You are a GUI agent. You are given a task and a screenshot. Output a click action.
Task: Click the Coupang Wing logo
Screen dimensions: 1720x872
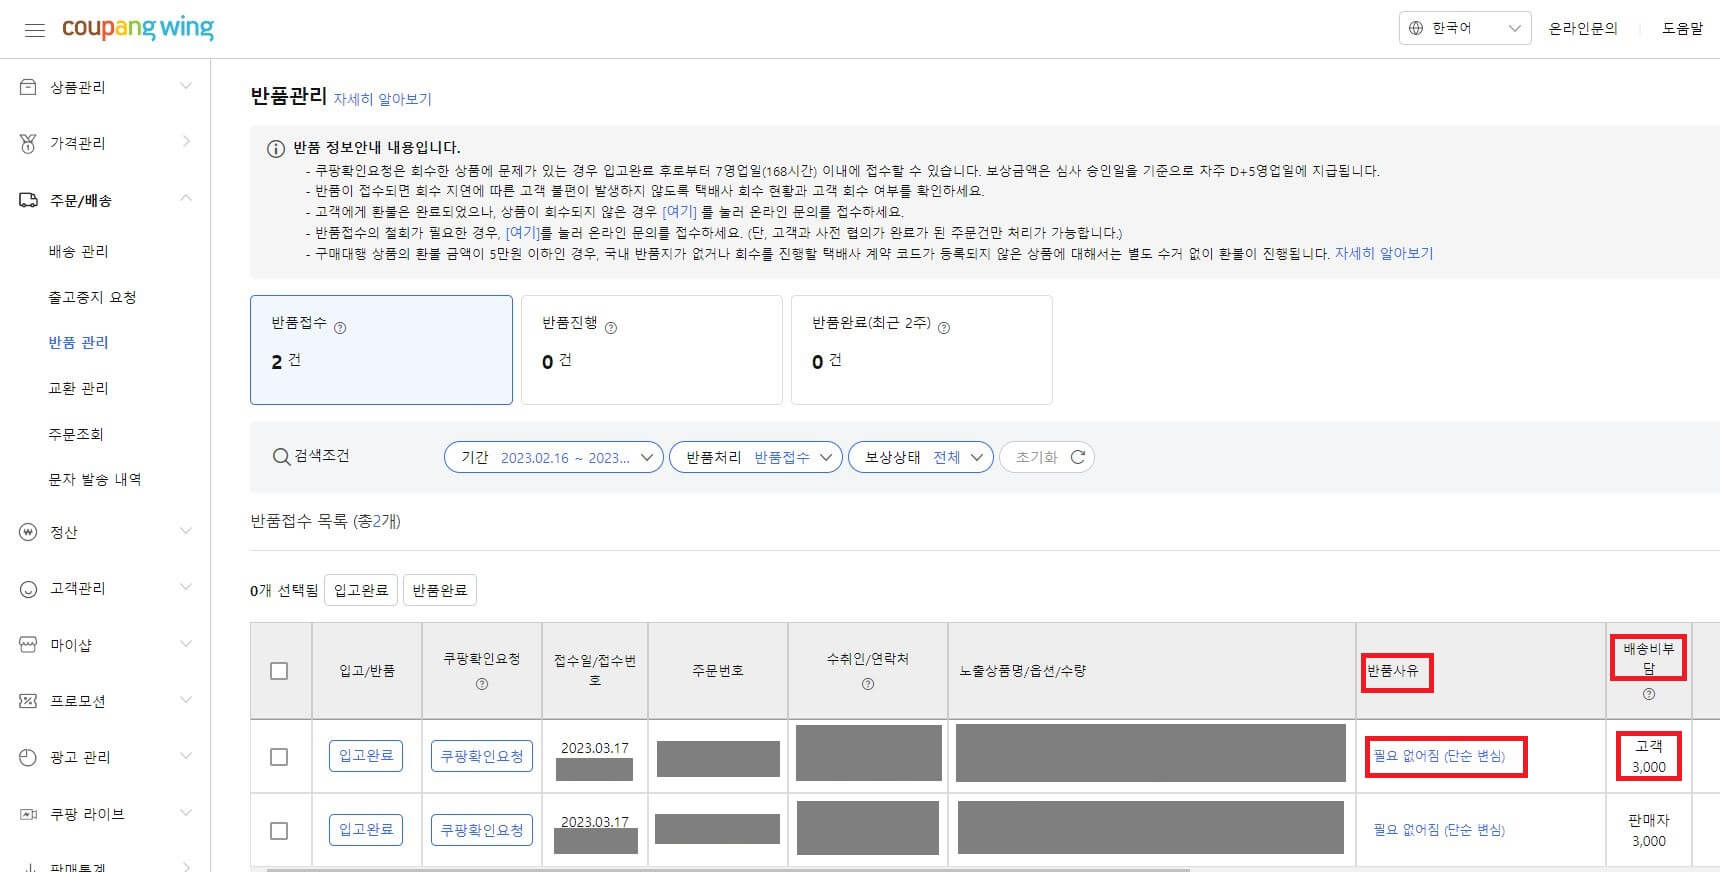pyautogui.click(x=138, y=28)
